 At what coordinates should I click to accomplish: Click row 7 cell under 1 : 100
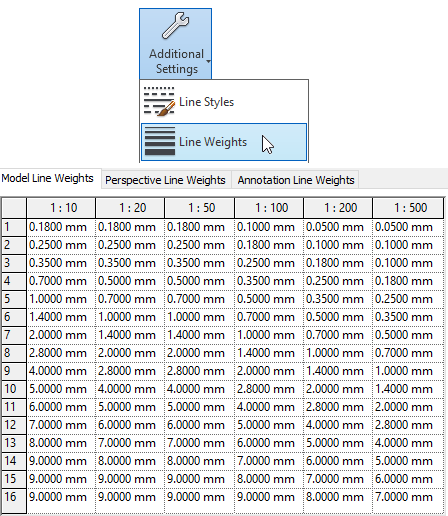269,335
